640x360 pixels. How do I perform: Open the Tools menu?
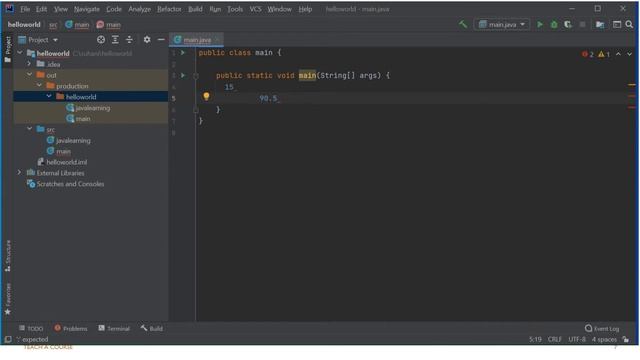(x=235, y=9)
